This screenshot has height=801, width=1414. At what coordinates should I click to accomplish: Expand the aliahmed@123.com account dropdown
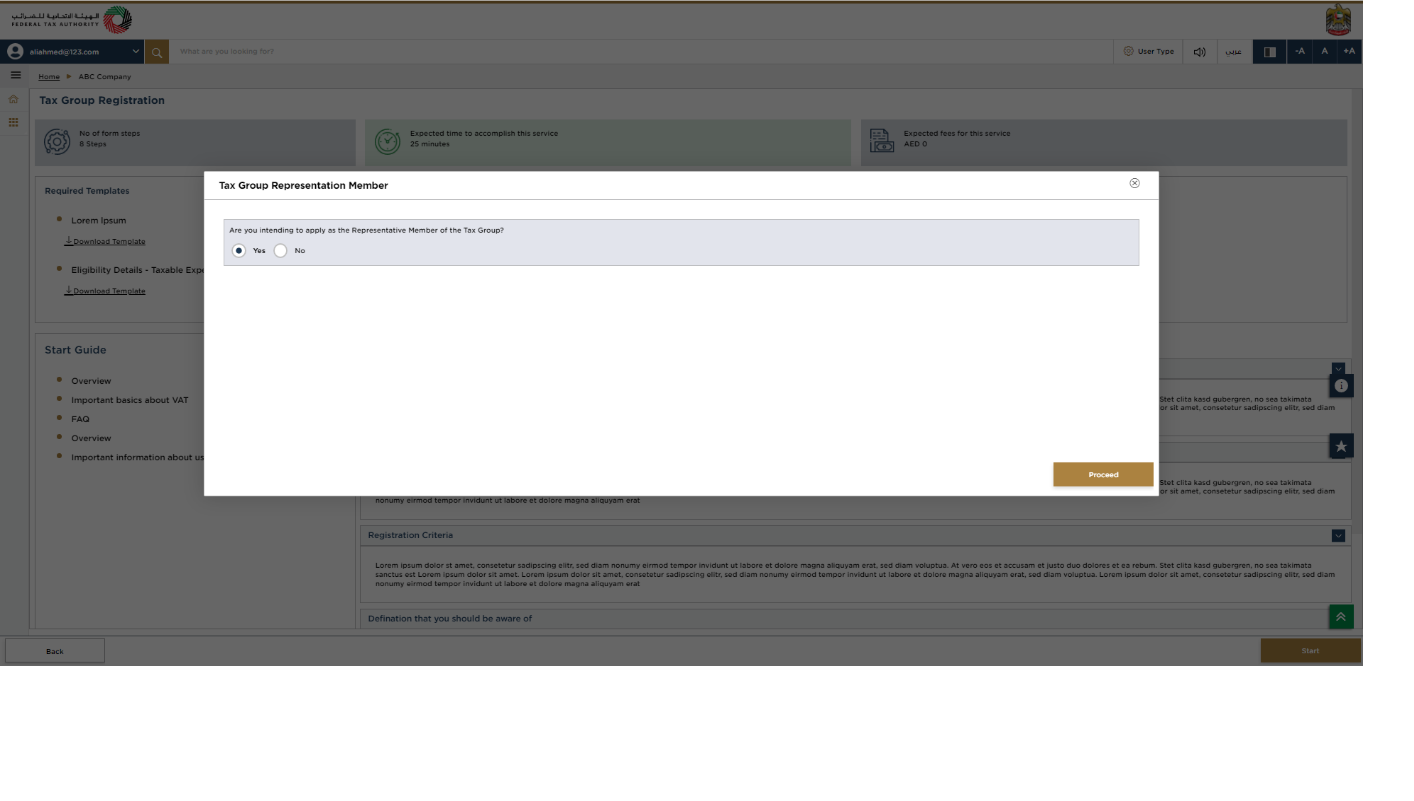[x=136, y=52]
